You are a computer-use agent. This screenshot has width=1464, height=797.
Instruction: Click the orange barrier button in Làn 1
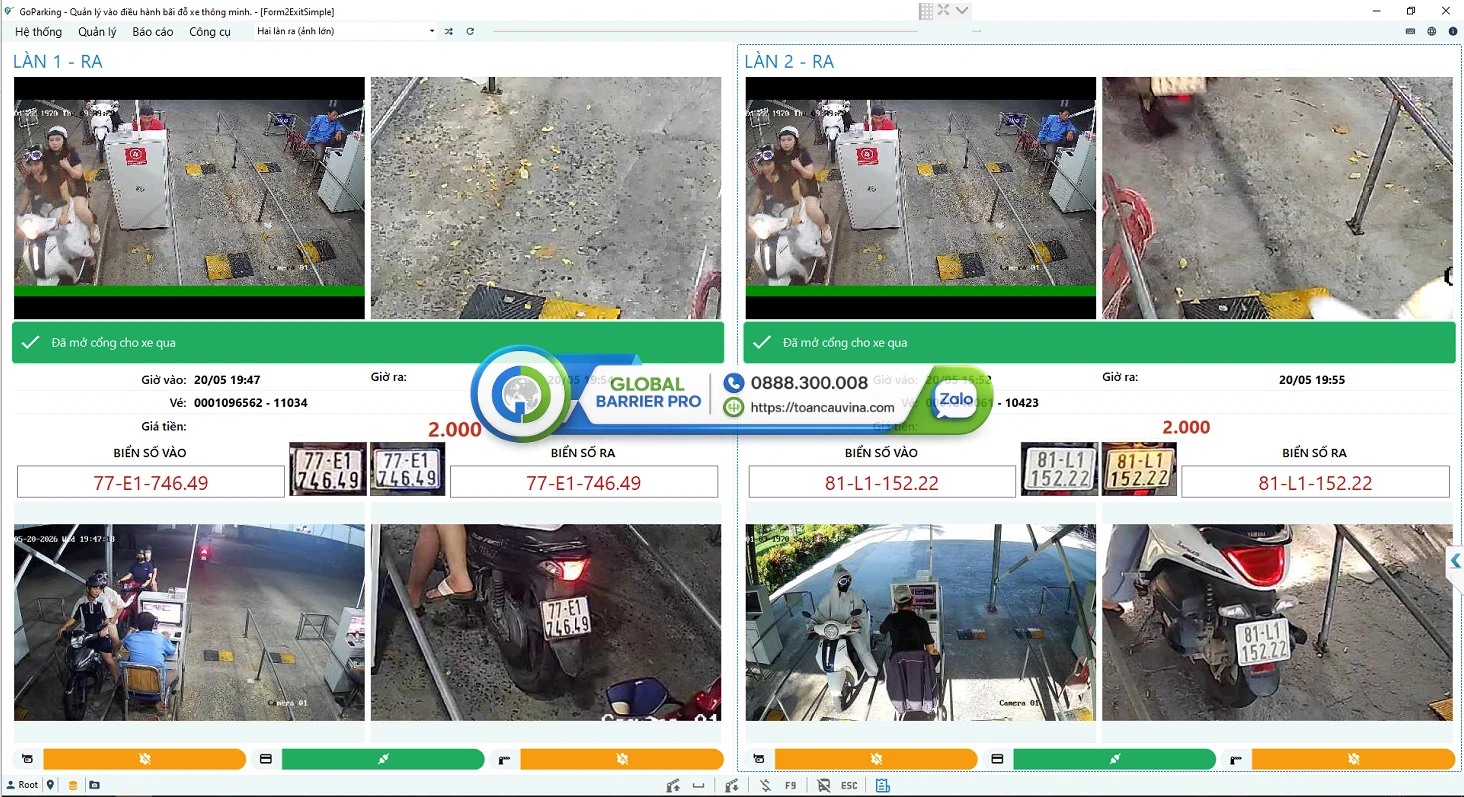(x=622, y=759)
